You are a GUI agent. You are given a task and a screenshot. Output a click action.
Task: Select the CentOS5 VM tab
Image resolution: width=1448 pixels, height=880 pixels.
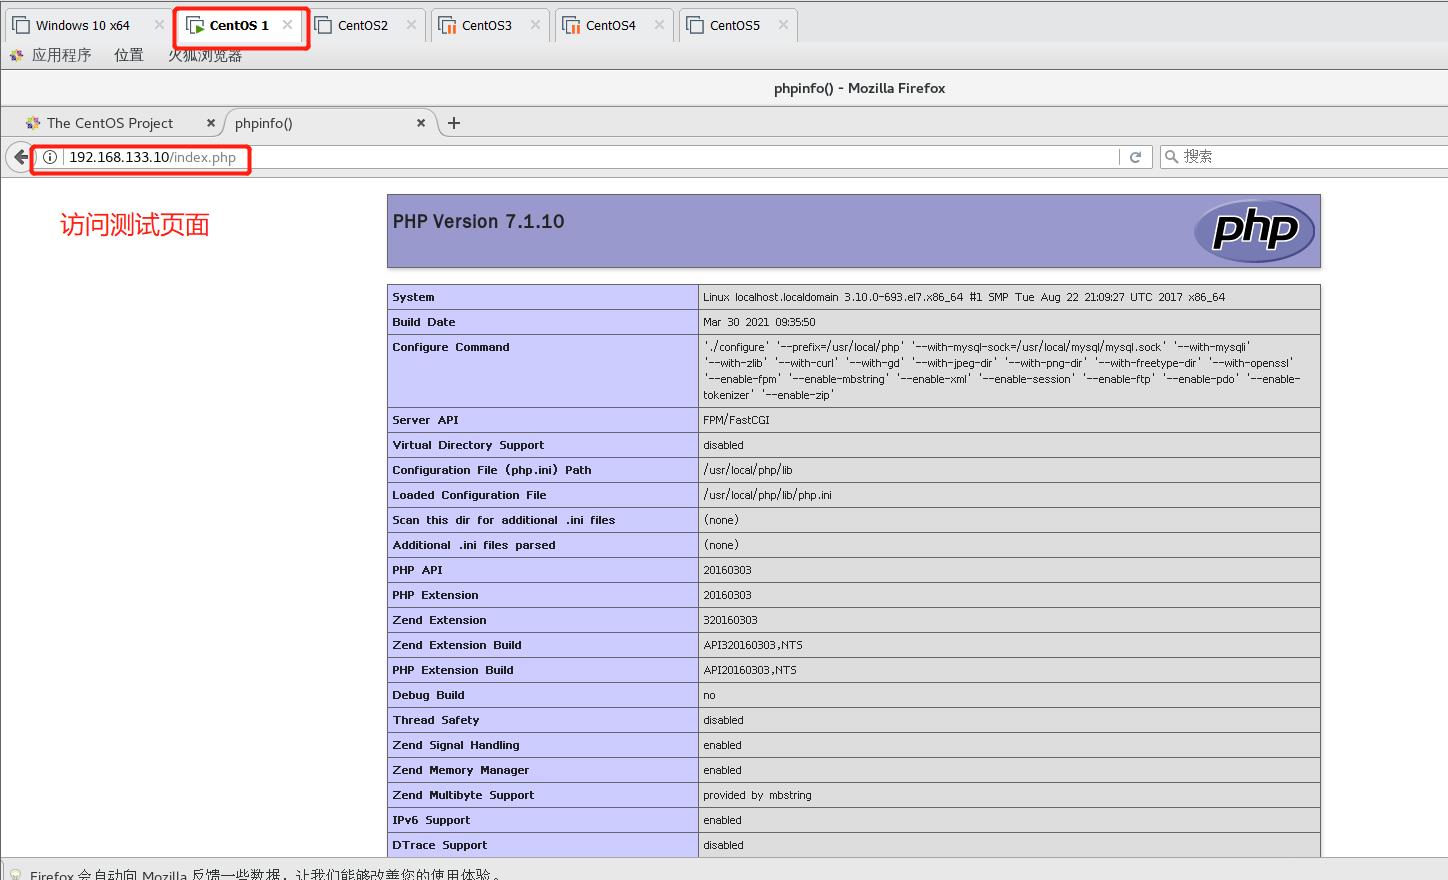[x=735, y=25]
